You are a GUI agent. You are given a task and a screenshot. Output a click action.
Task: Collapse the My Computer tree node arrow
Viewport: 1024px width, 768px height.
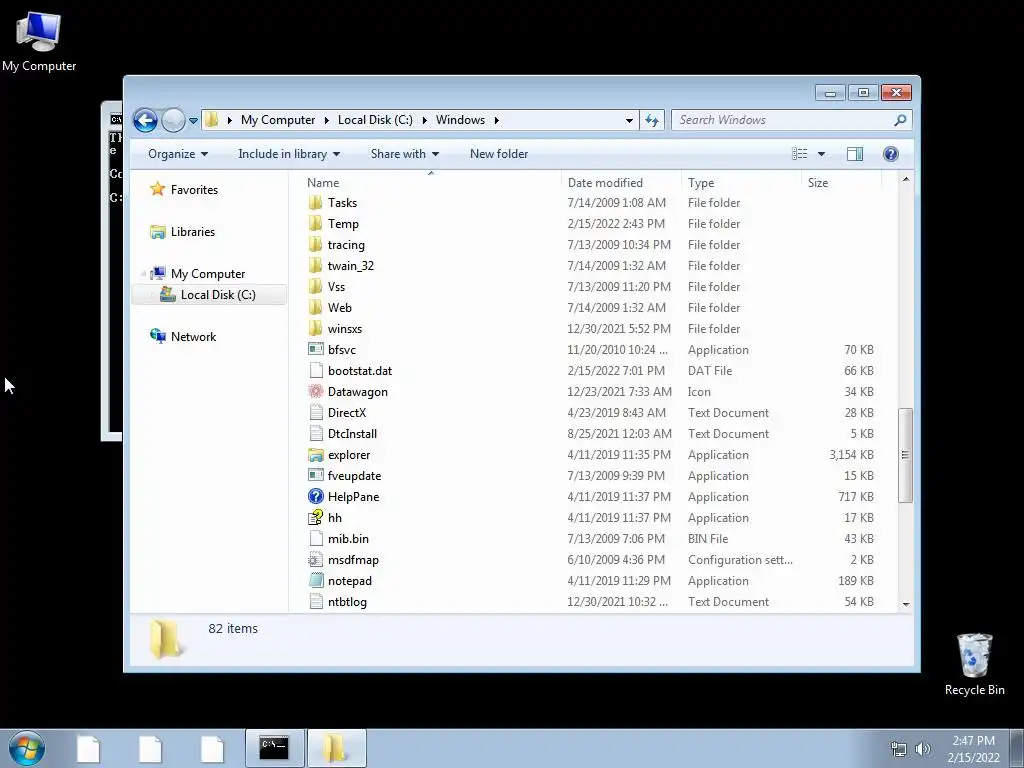(x=143, y=274)
